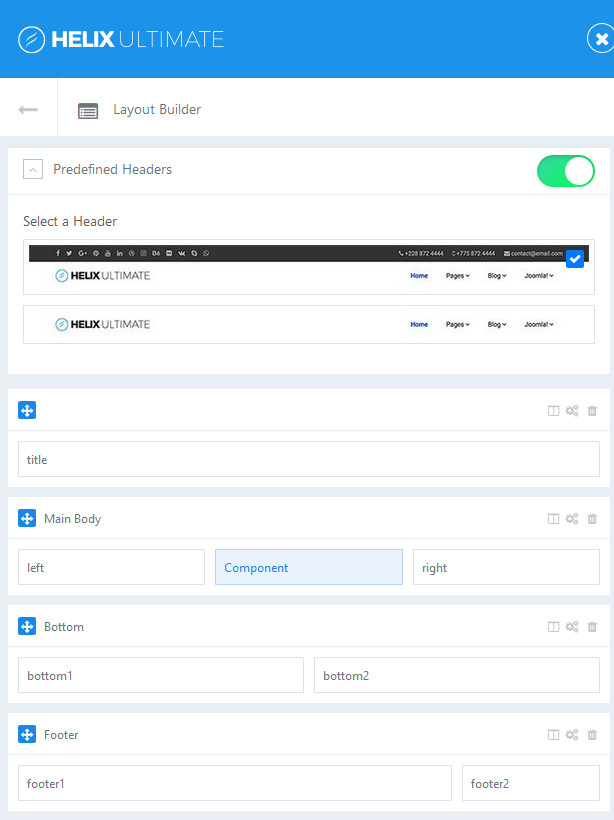Click the Helix Ultimate logo icon

pos(33,39)
